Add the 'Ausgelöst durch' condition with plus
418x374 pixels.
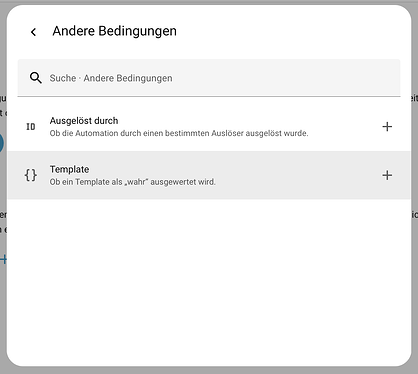click(387, 127)
